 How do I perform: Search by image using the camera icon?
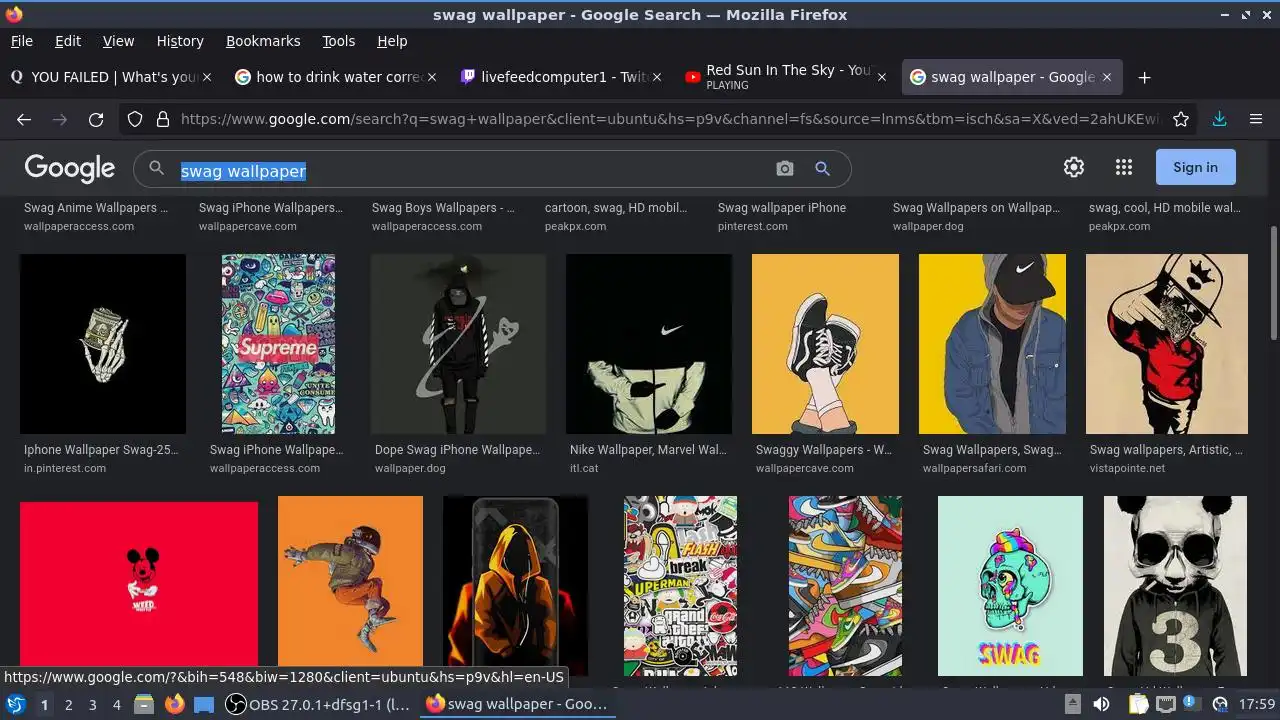785,169
